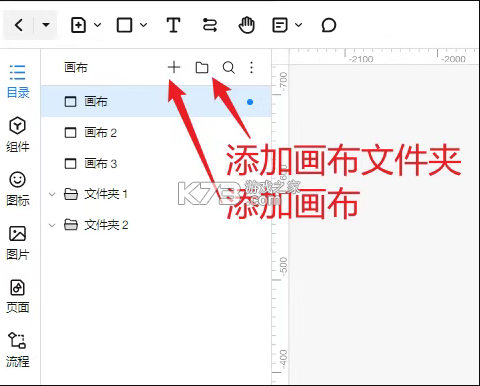Open the 页面 pages panel
The width and height of the screenshot is (480, 386).
[x=18, y=296]
